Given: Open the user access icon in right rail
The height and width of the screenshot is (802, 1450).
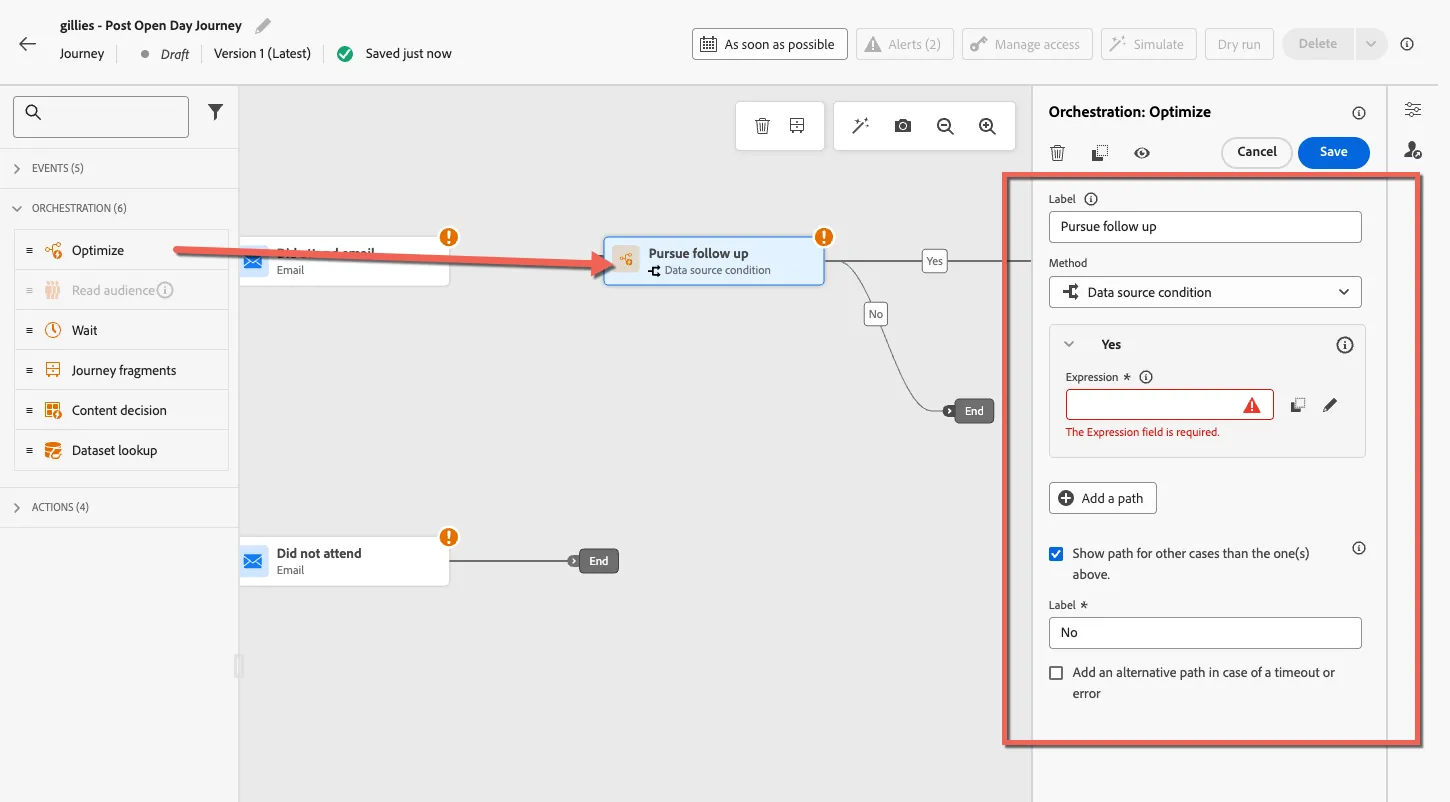Looking at the screenshot, I should 1412,150.
